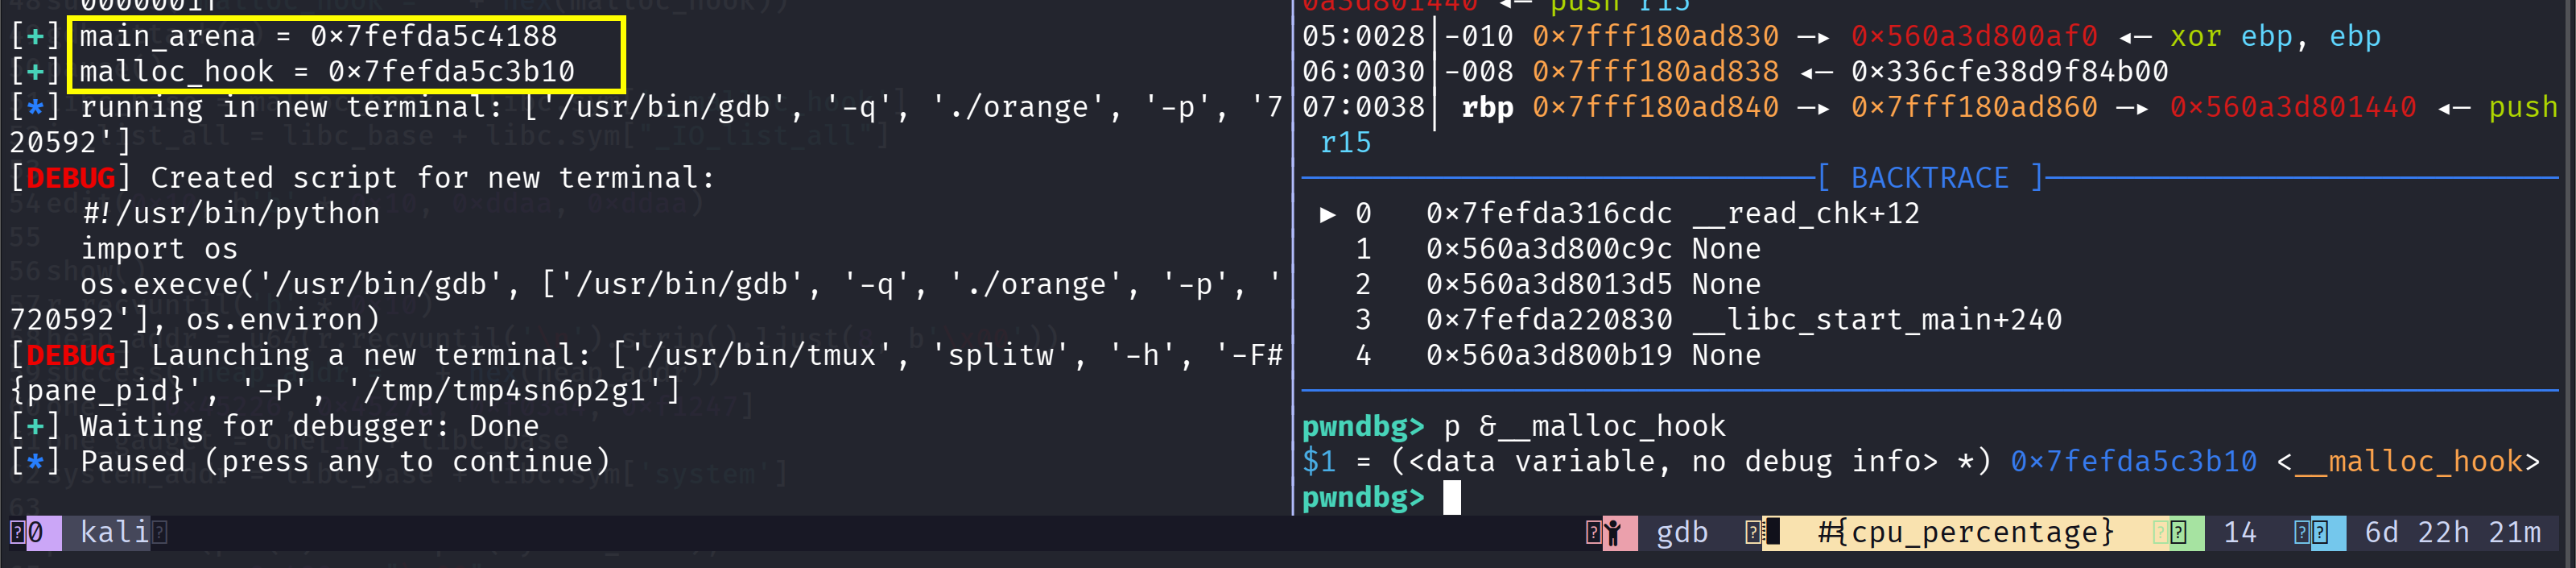Click the <__malloc_hook> symbol in result
Image resolution: width=2576 pixels, height=568 pixels.
click(2408, 462)
